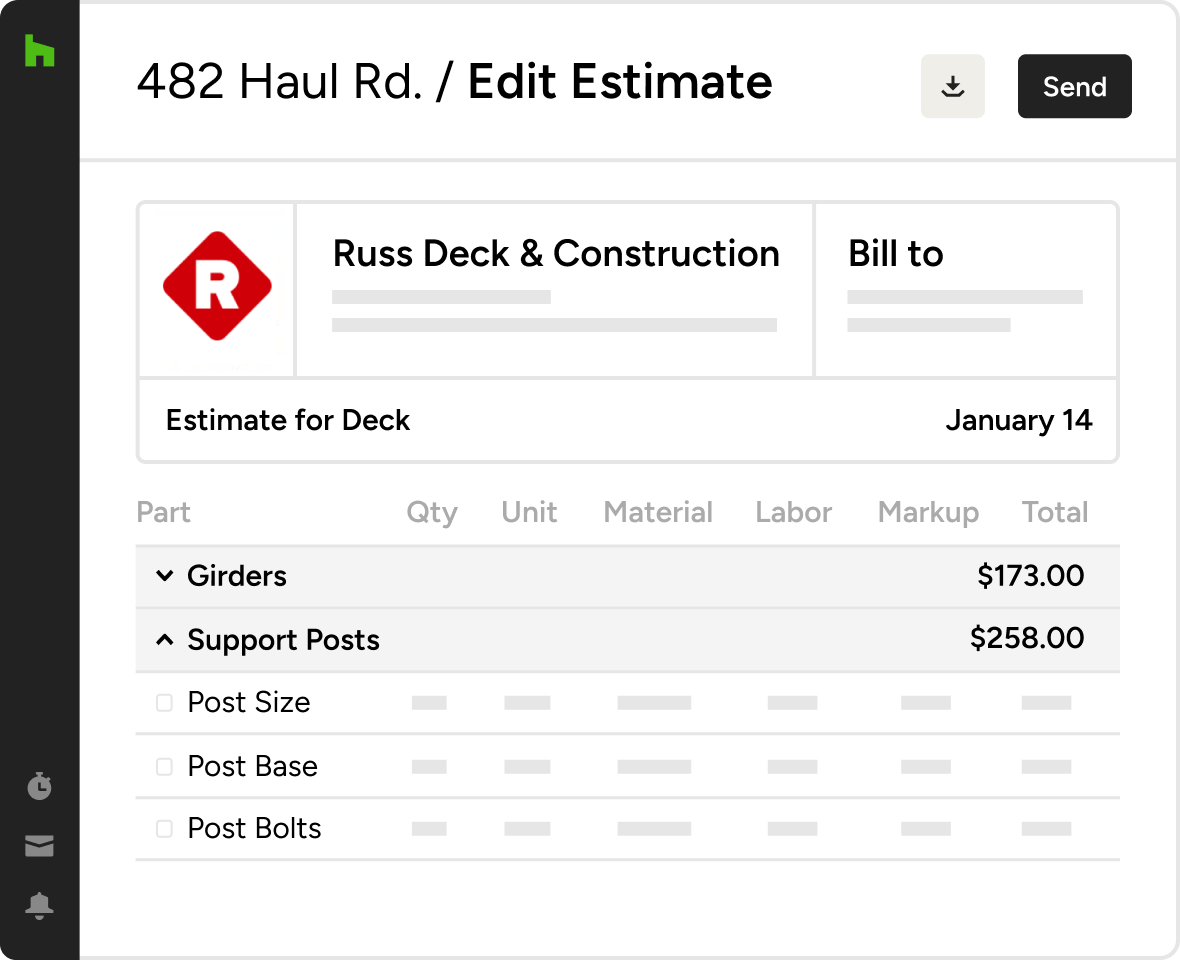
Task: Open the timer stopwatch icon in sidebar
Action: pyautogui.click(x=39, y=786)
